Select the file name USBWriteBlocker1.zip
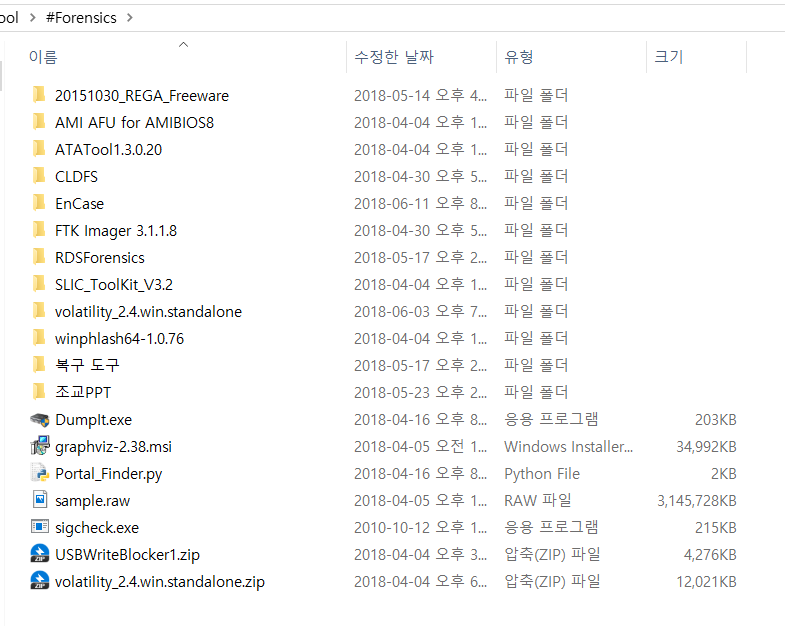The height and width of the screenshot is (626, 785). [x=127, y=555]
